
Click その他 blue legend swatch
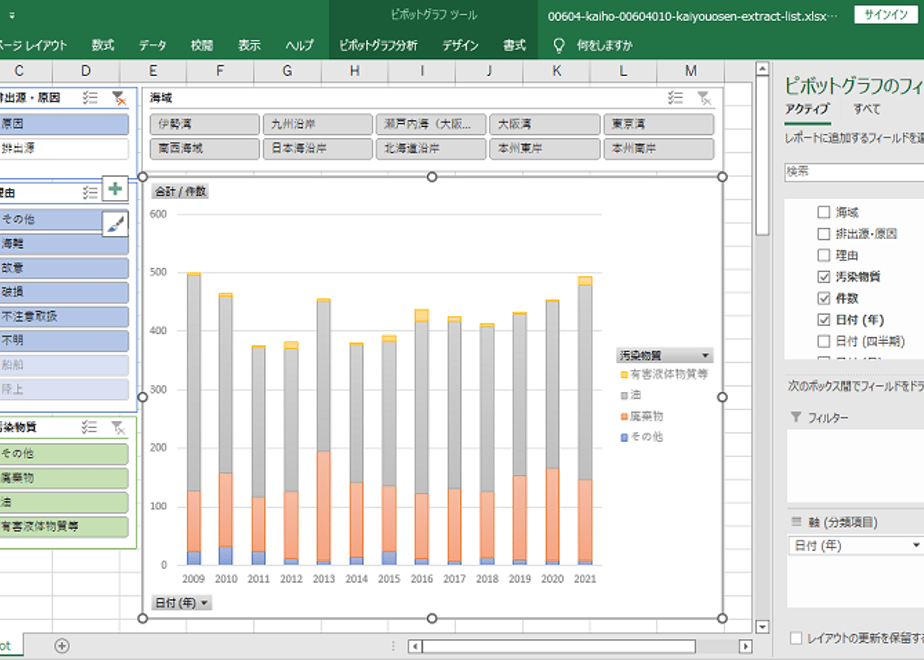(624, 437)
